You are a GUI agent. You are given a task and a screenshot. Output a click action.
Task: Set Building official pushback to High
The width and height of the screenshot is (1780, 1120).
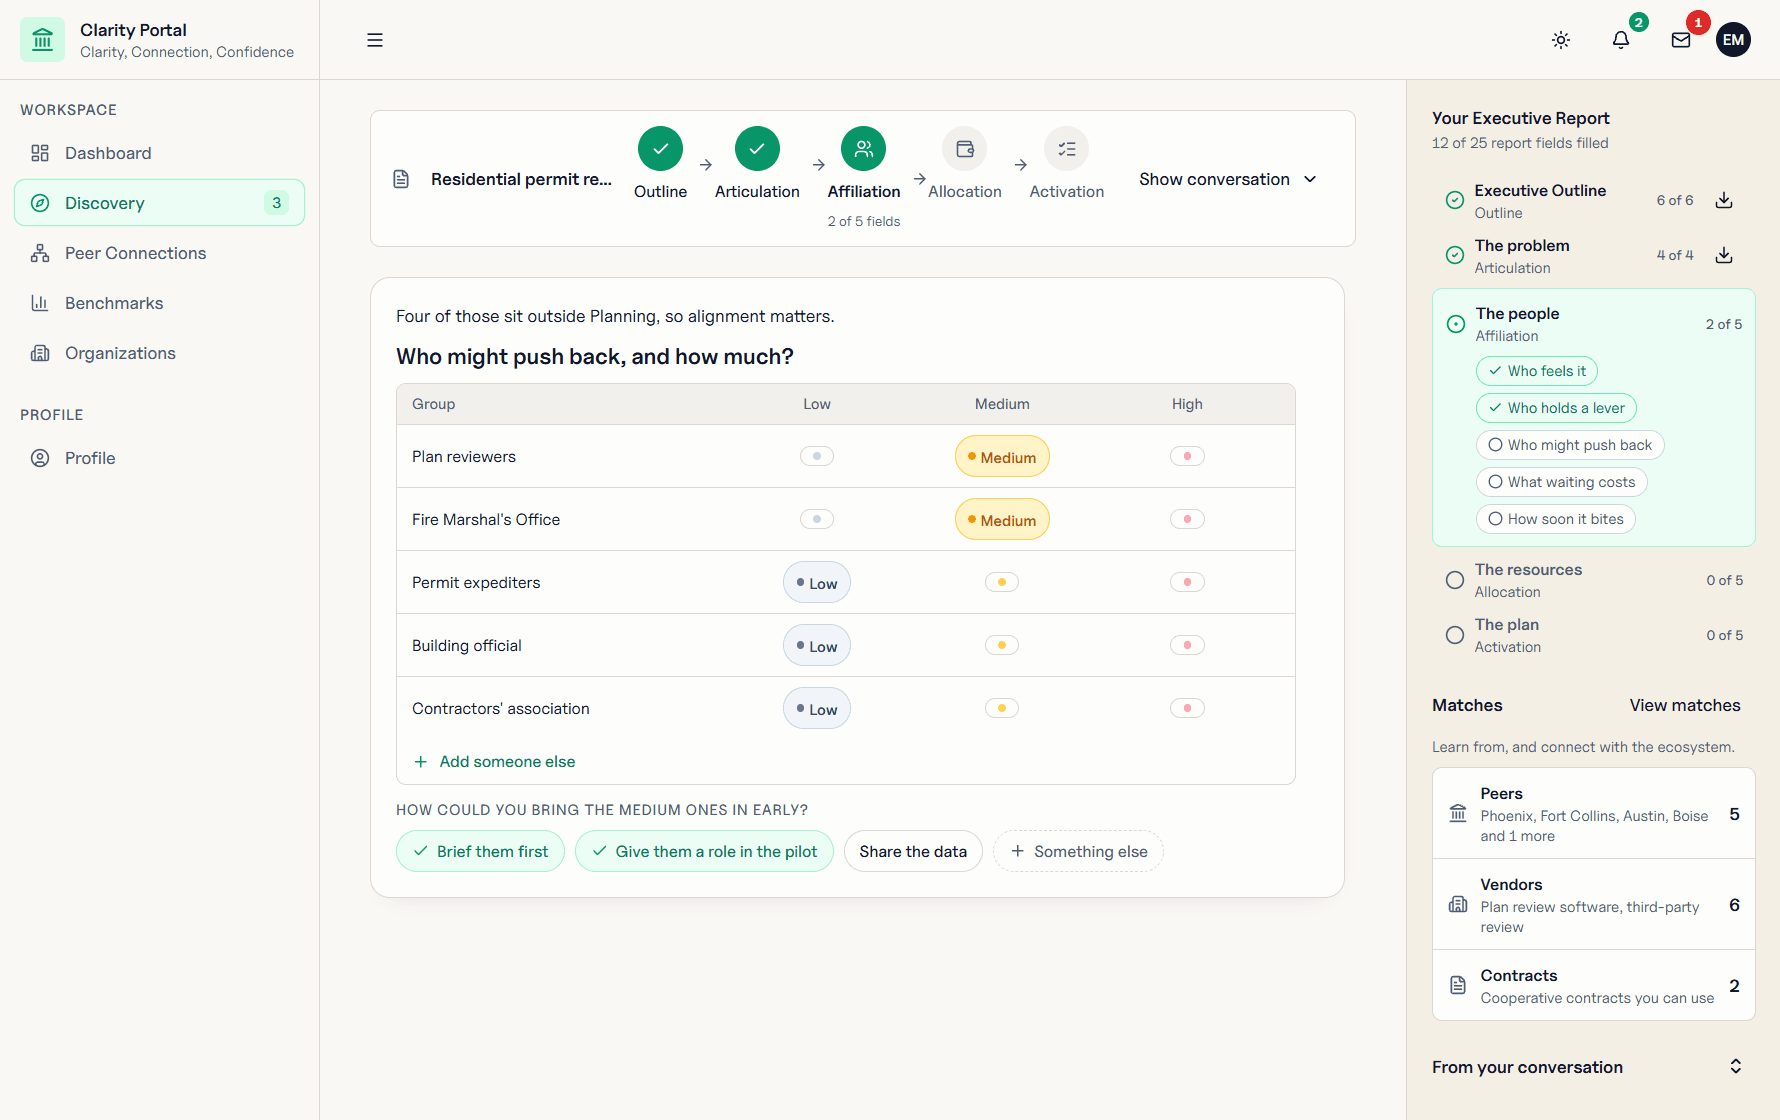pyautogui.click(x=1187, y=645)
